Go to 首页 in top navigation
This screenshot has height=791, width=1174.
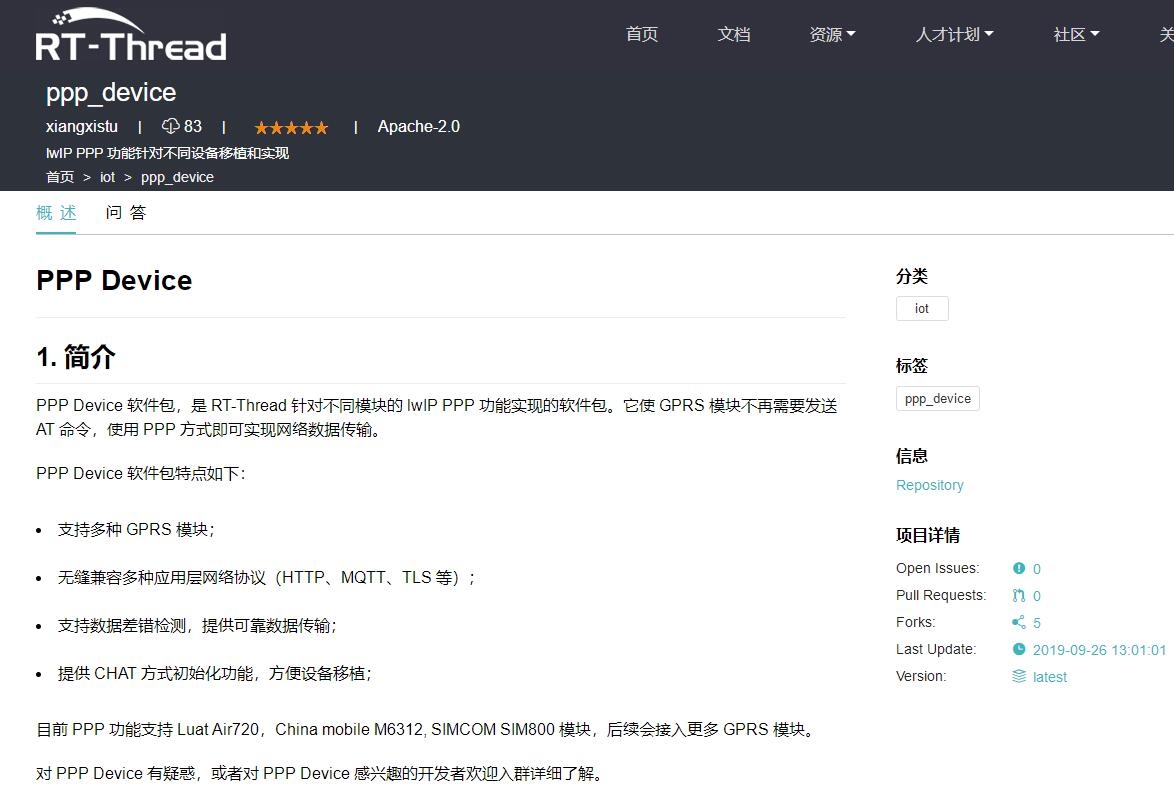tap(642, 34)
